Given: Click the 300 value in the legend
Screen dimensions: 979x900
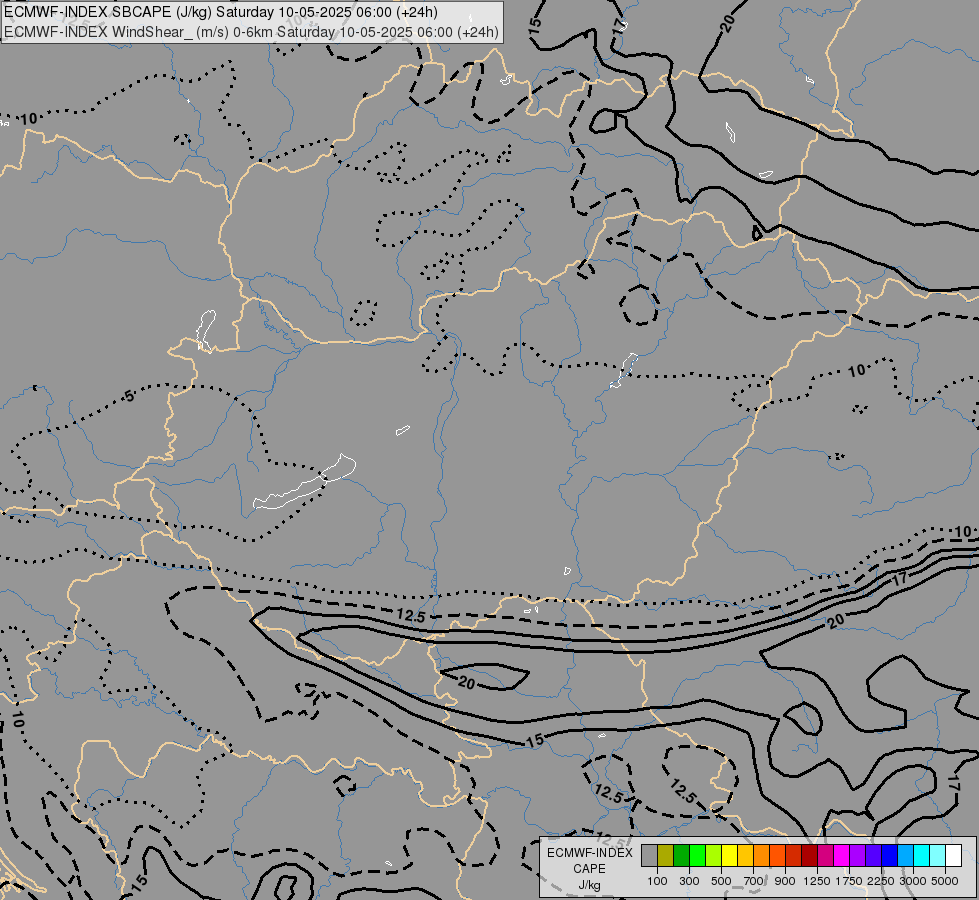Looking at the screenshot, I should pos(689,881).
